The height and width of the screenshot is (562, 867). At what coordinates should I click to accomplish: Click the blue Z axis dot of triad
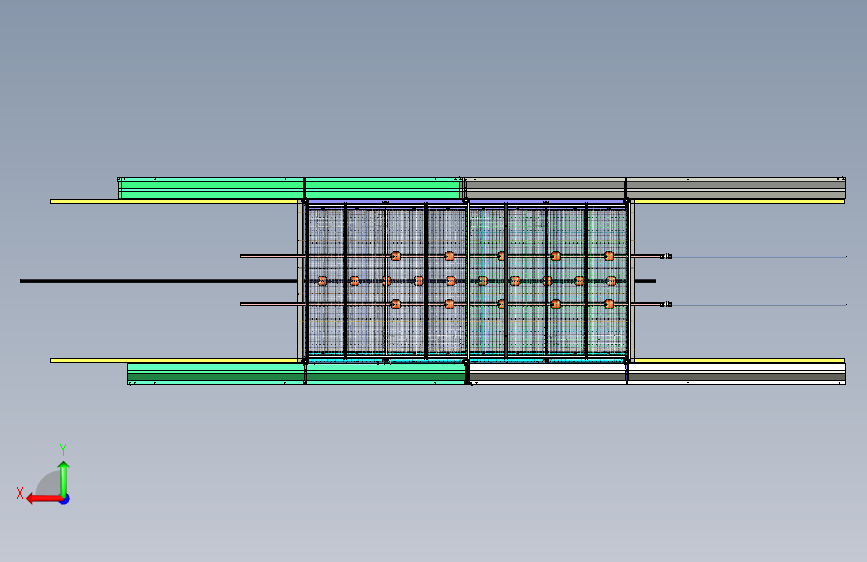(65, 499)
